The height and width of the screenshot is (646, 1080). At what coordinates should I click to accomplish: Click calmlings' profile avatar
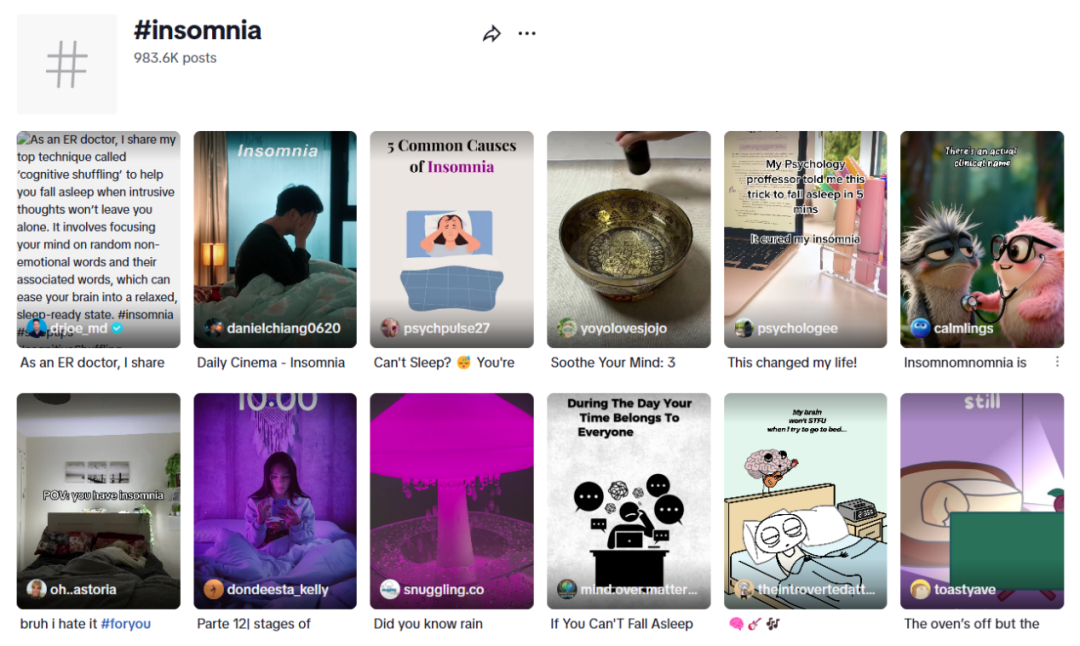pyautogui.click(x=920, y=328)
